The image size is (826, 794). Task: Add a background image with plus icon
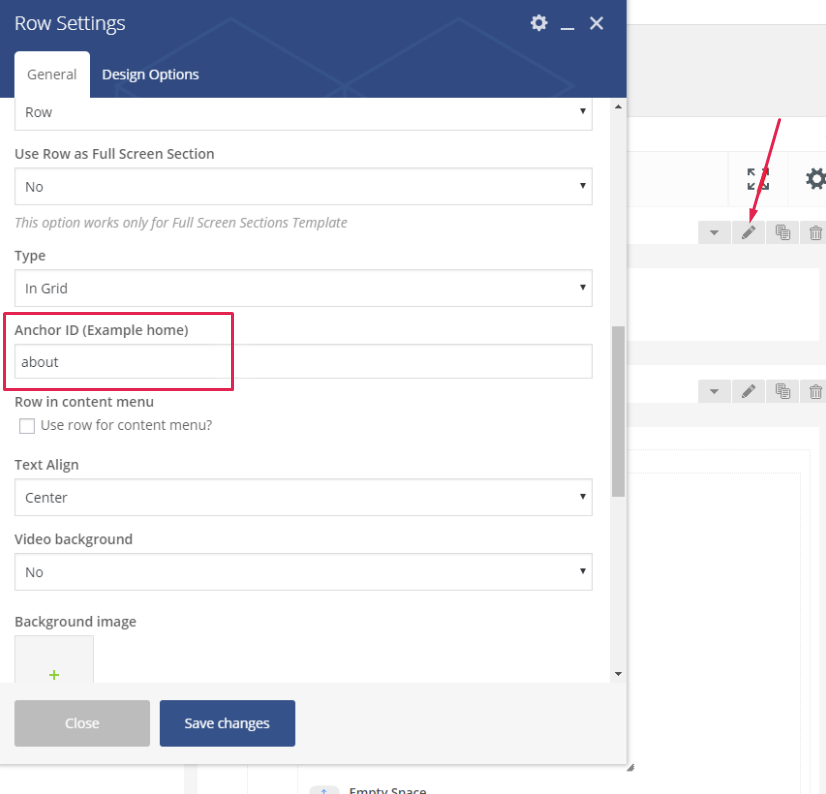click(54, 674)
